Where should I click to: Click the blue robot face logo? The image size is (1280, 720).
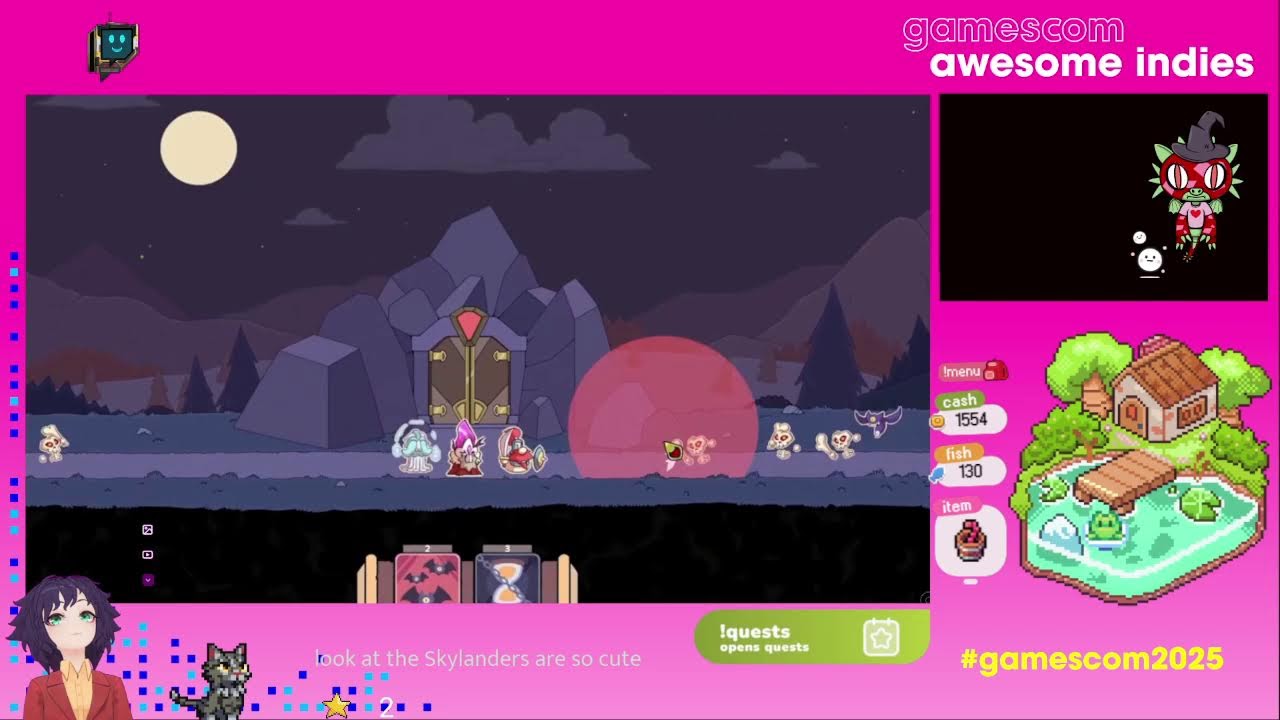114,46
